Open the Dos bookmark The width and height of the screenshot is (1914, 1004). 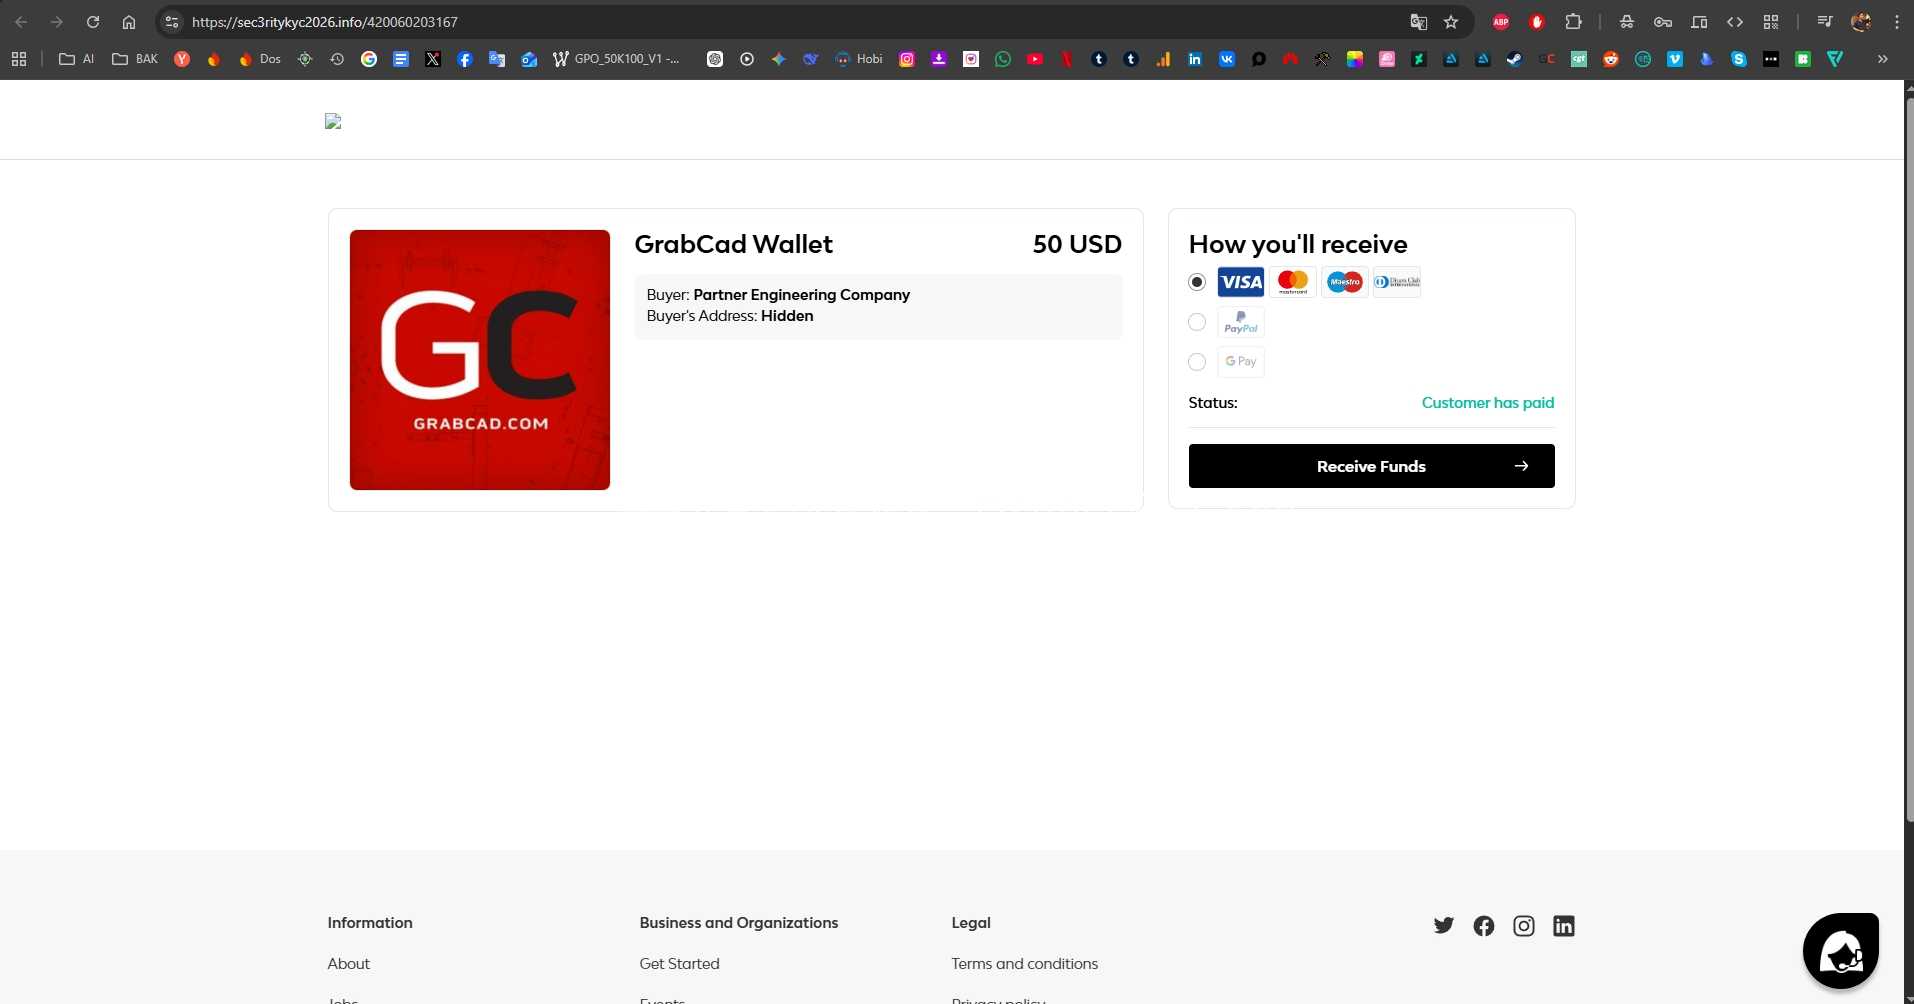coord(260,59)
